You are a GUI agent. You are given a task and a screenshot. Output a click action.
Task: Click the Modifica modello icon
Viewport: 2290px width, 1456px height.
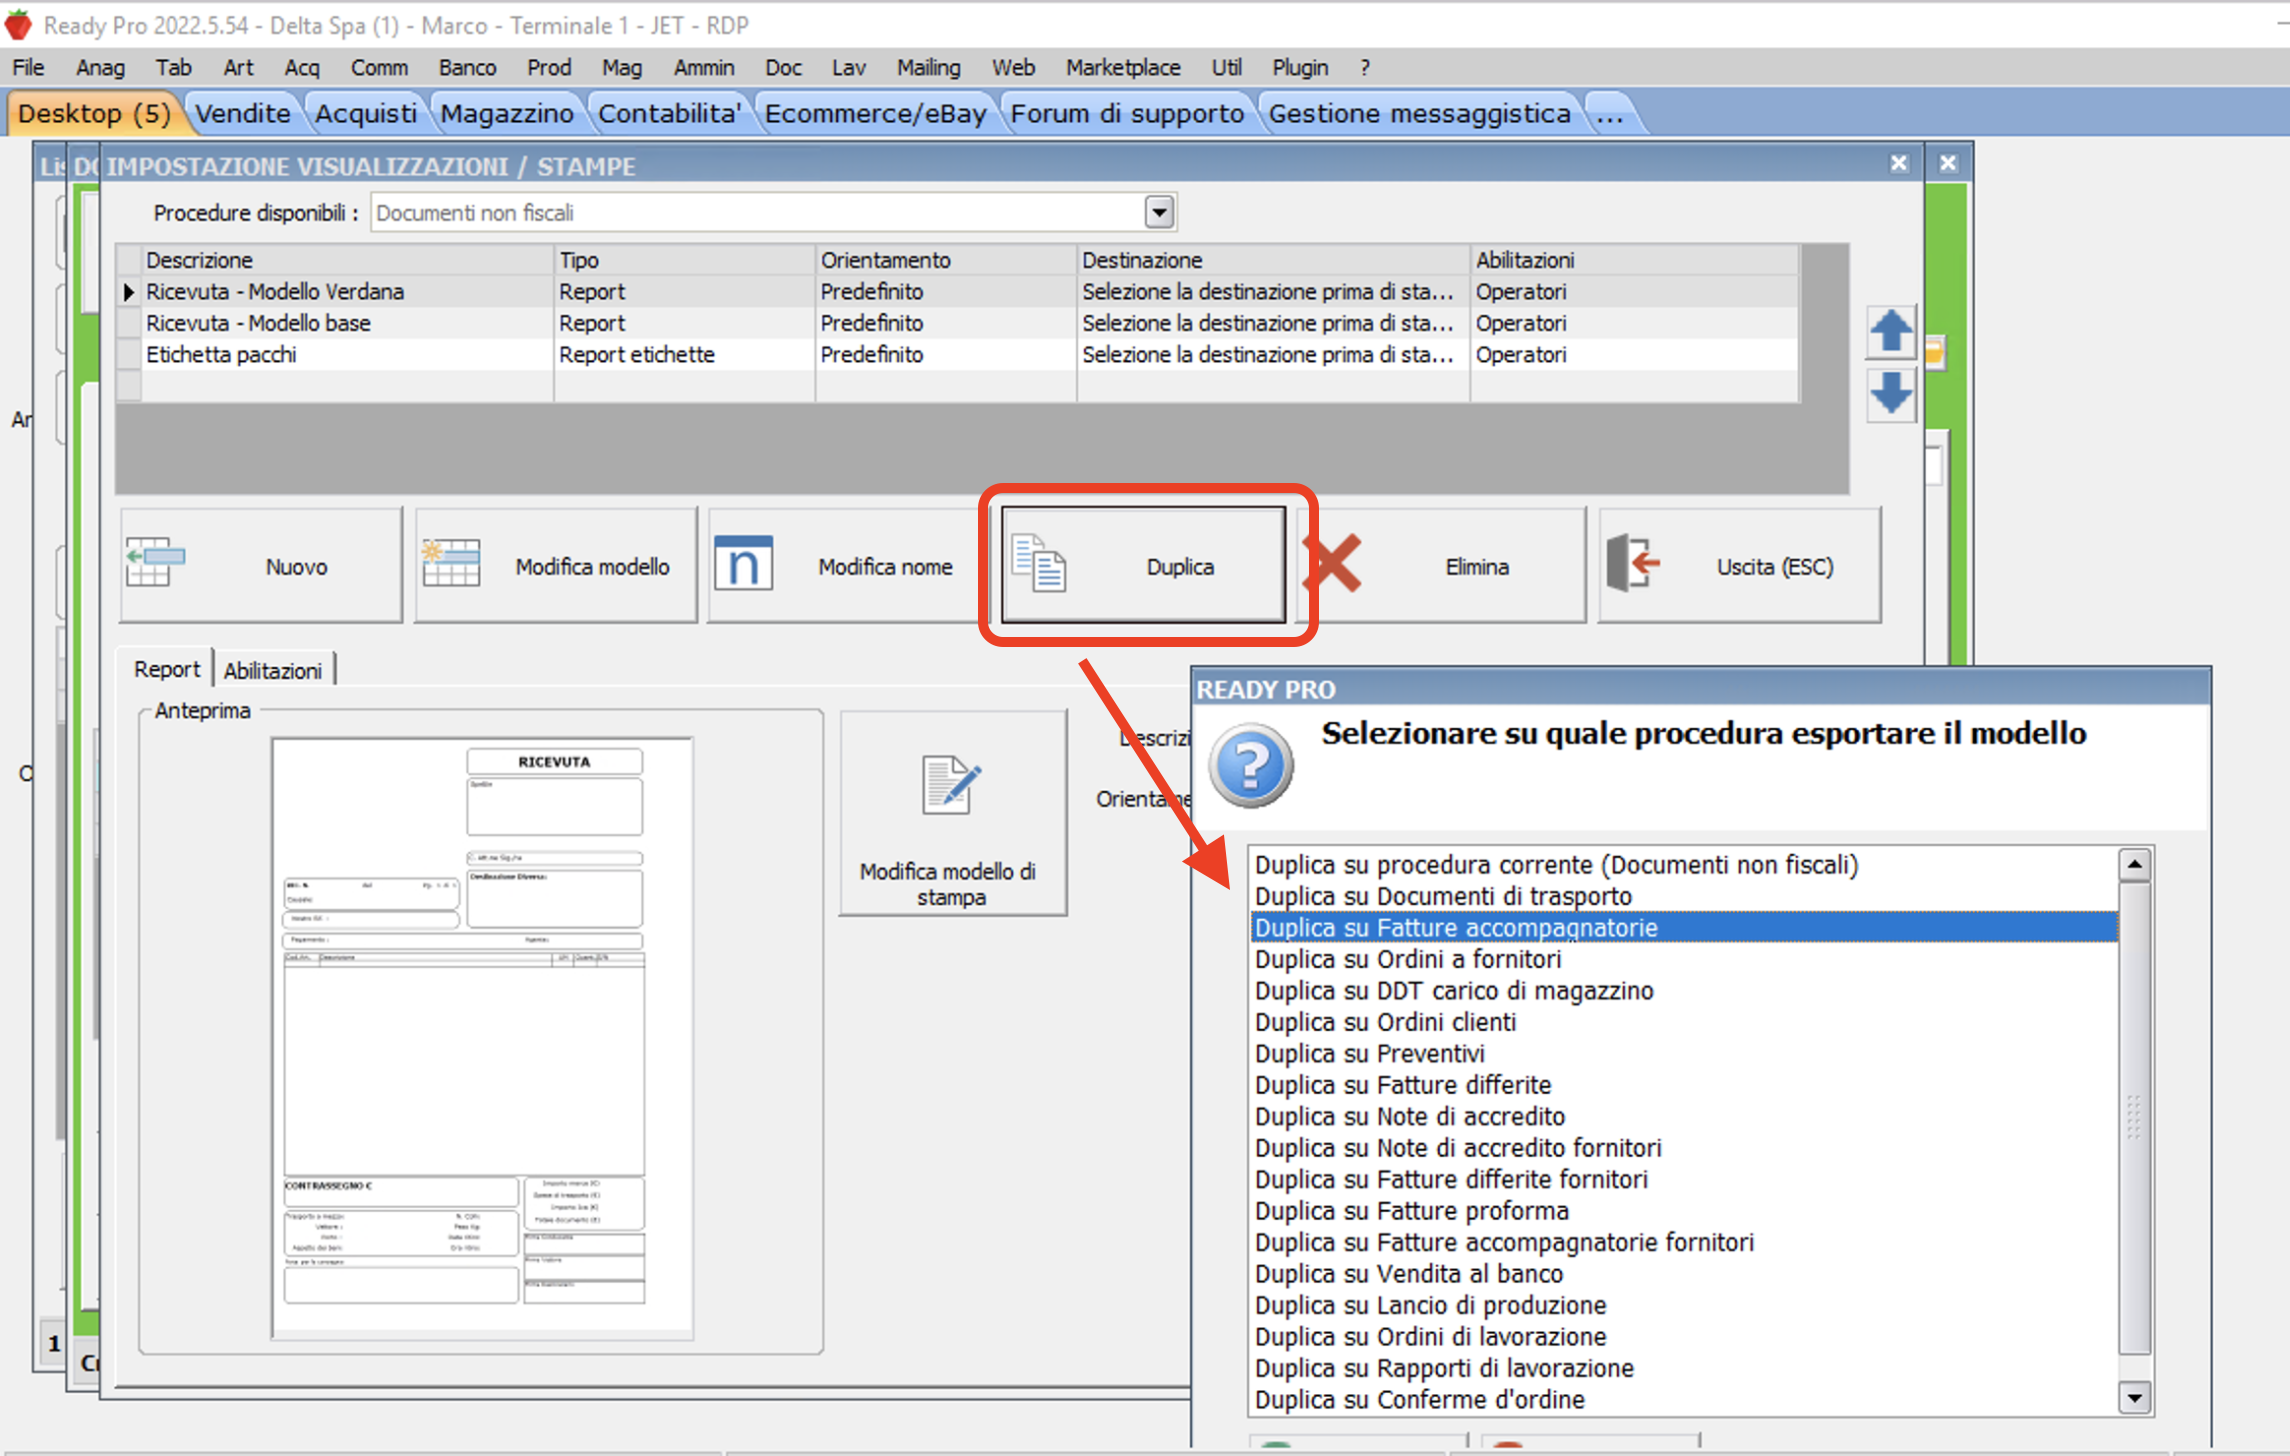point(450,563)
